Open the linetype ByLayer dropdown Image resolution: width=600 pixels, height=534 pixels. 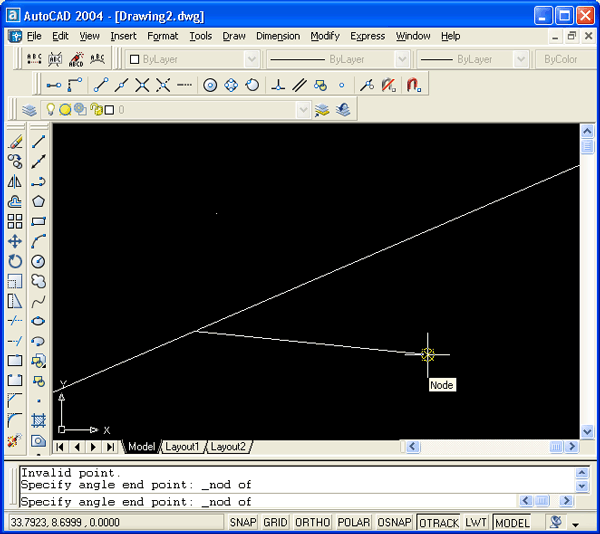click(x=401, y=60)
